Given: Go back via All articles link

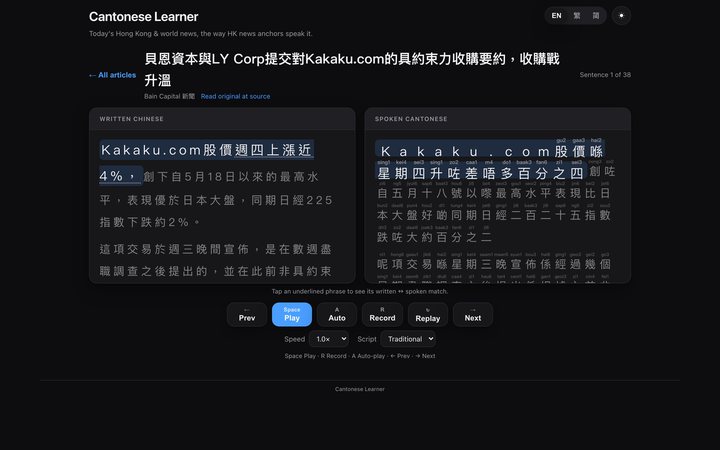Looking at the screenshot, I should pyautogui.click(x=112, y=75).
